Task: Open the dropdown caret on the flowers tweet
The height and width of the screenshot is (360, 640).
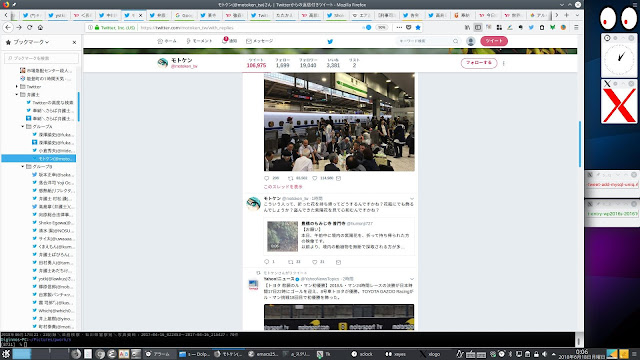Action: pos(412,199)
